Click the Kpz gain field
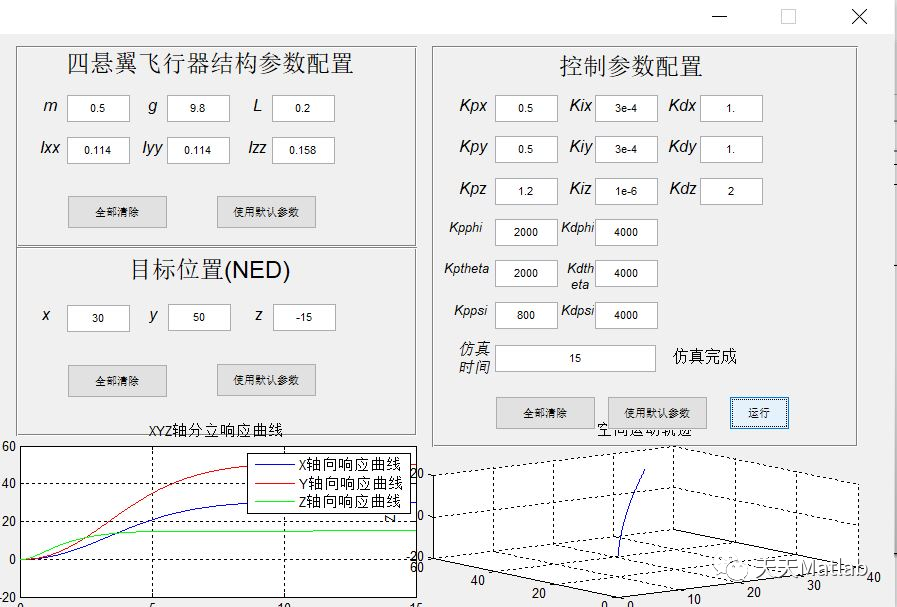Viewport: 897px width, 607px height. click(x=526, y=191)
